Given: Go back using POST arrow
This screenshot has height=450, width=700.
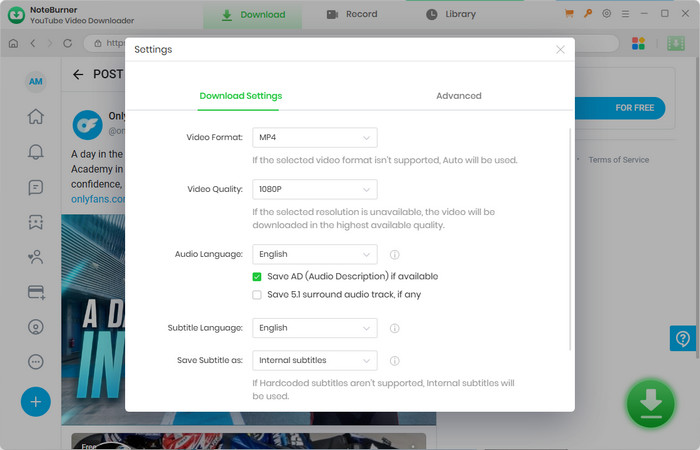Looking at the screenshot, I should (78, 75).
